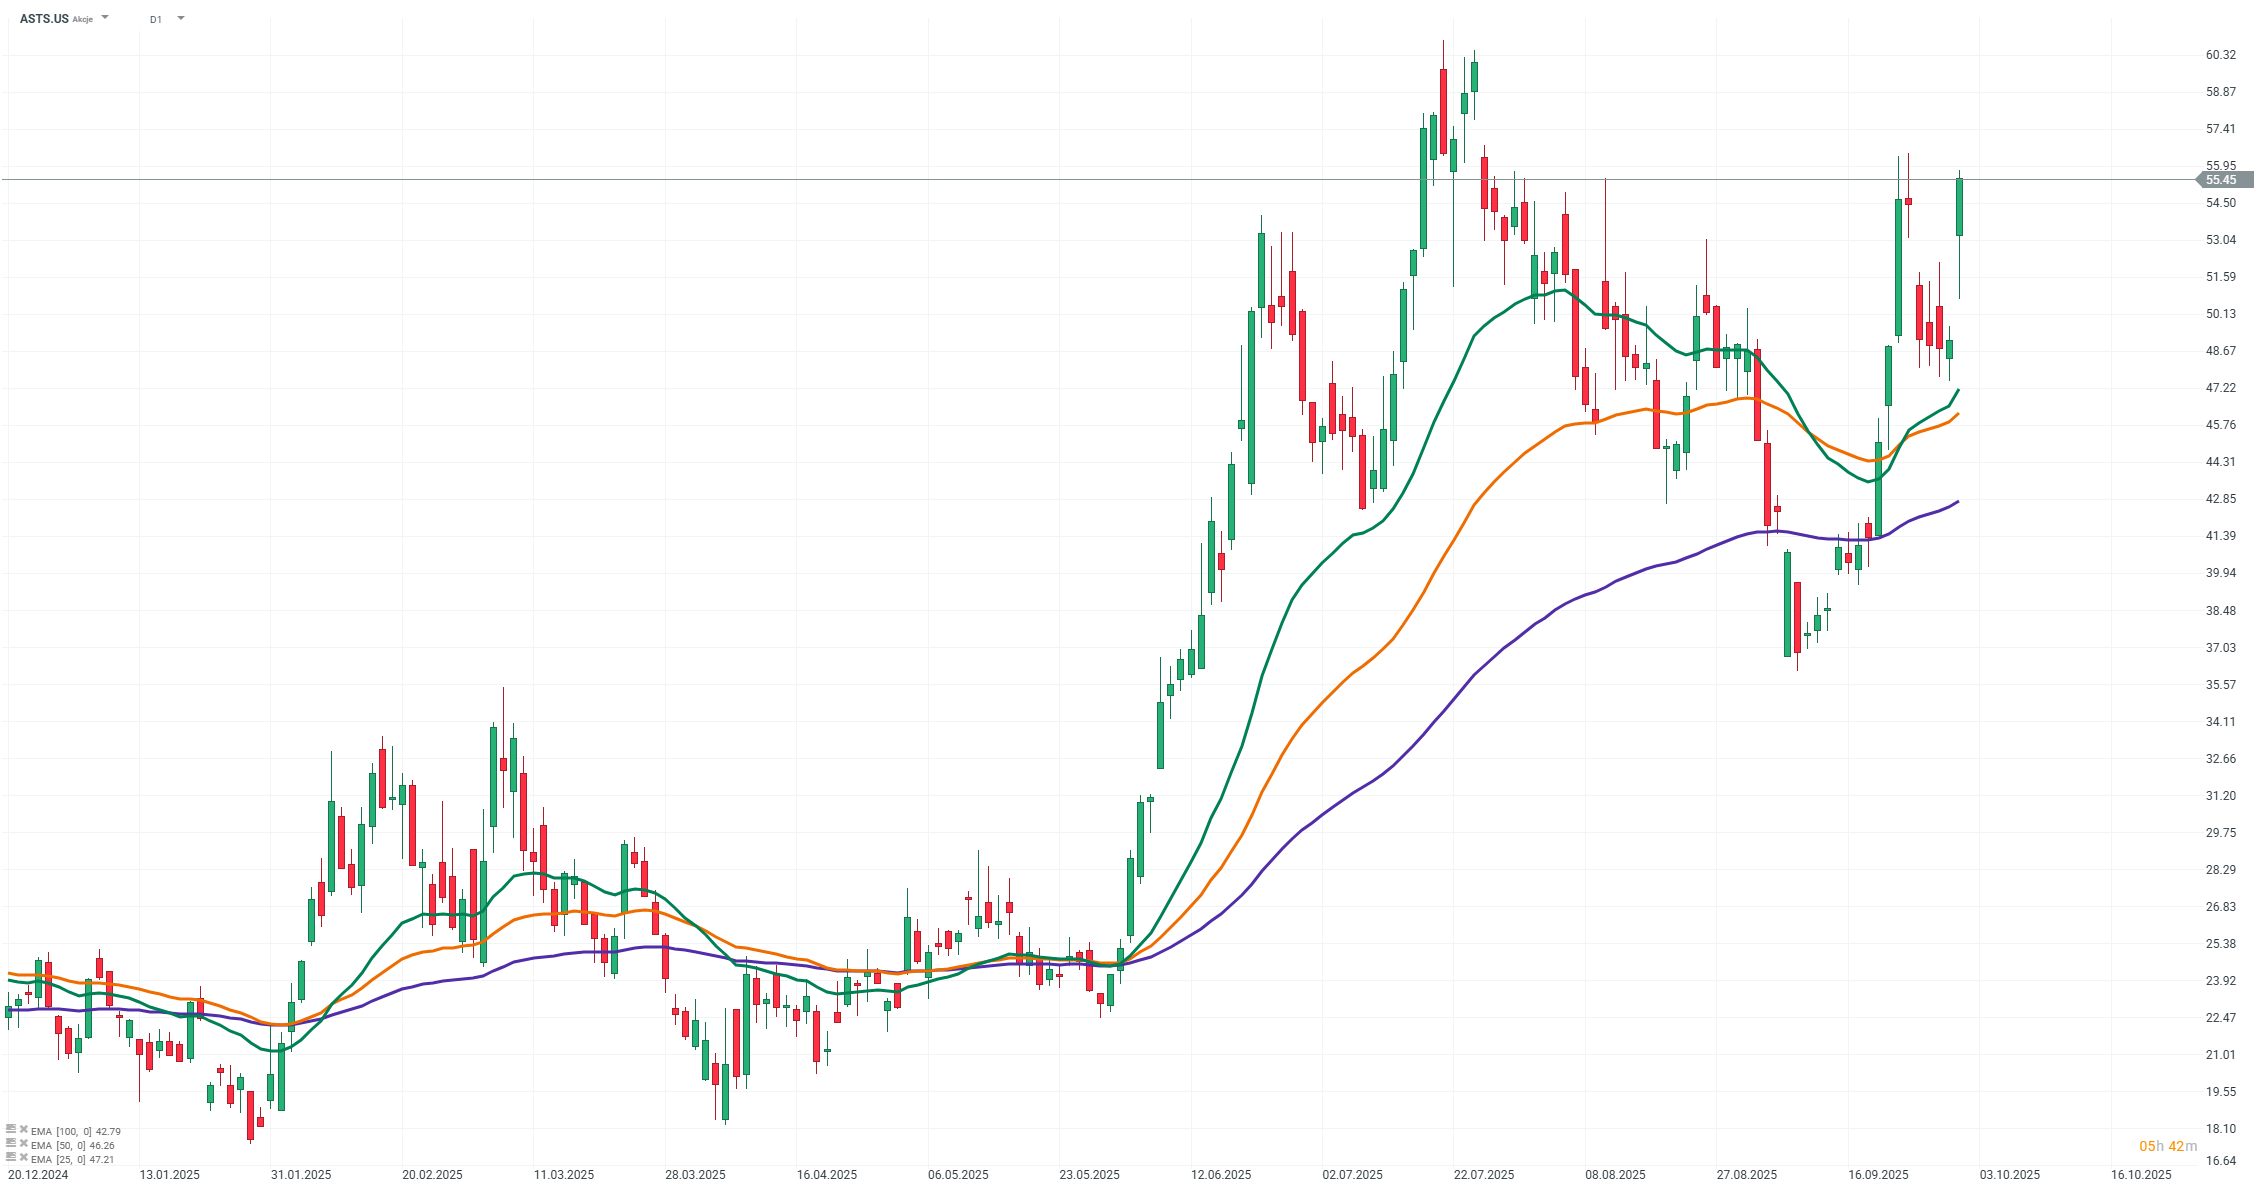Open settings for EMA 50 indicator

11,1144
